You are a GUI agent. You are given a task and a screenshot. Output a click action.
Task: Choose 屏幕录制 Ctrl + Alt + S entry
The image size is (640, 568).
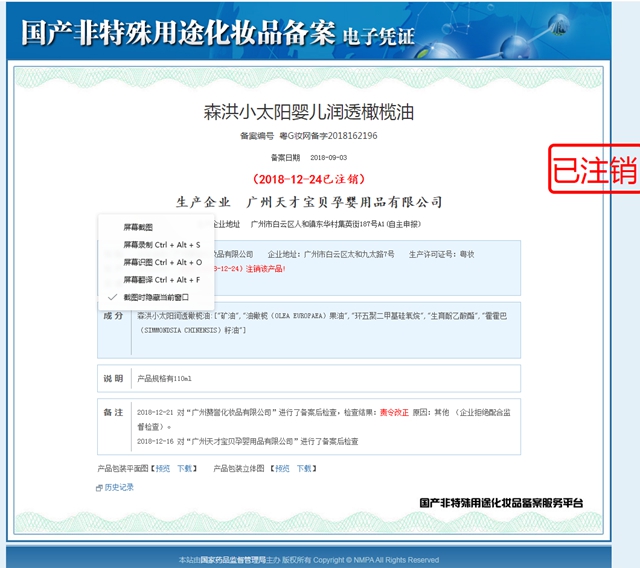[162, 245]
